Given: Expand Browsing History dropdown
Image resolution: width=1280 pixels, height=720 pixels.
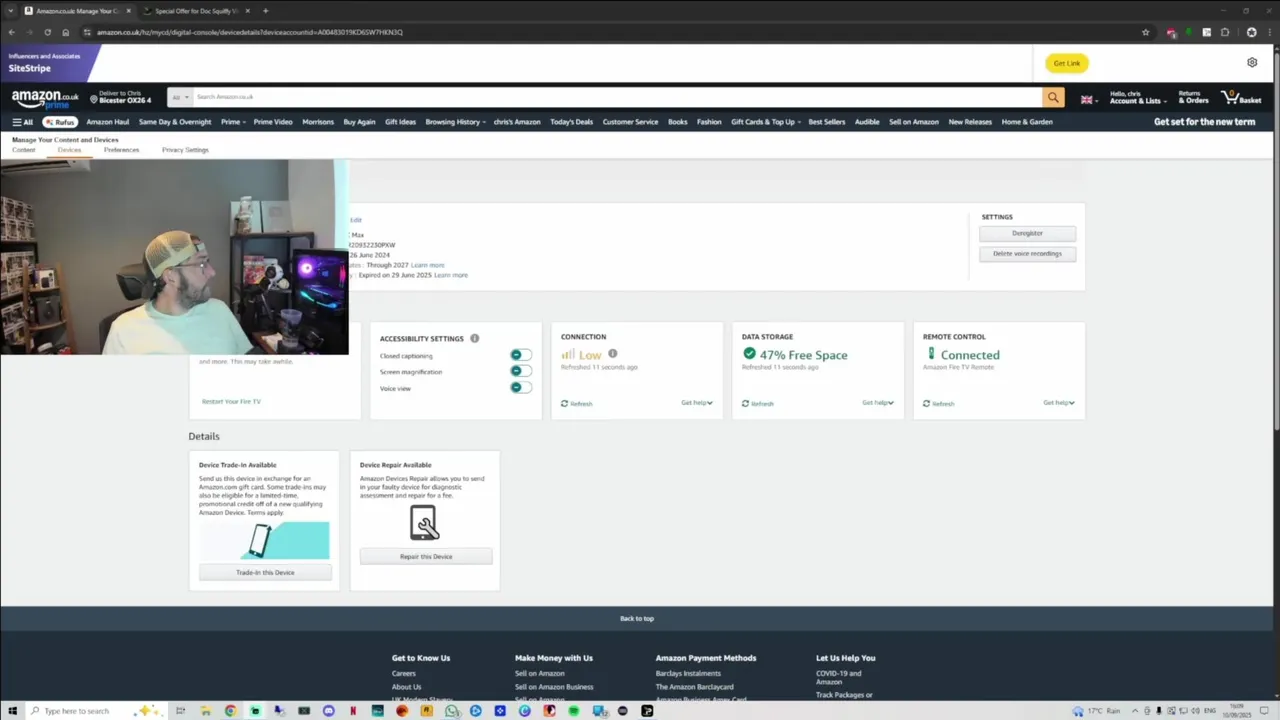Looking at the screenshot, I should point(455,122).
